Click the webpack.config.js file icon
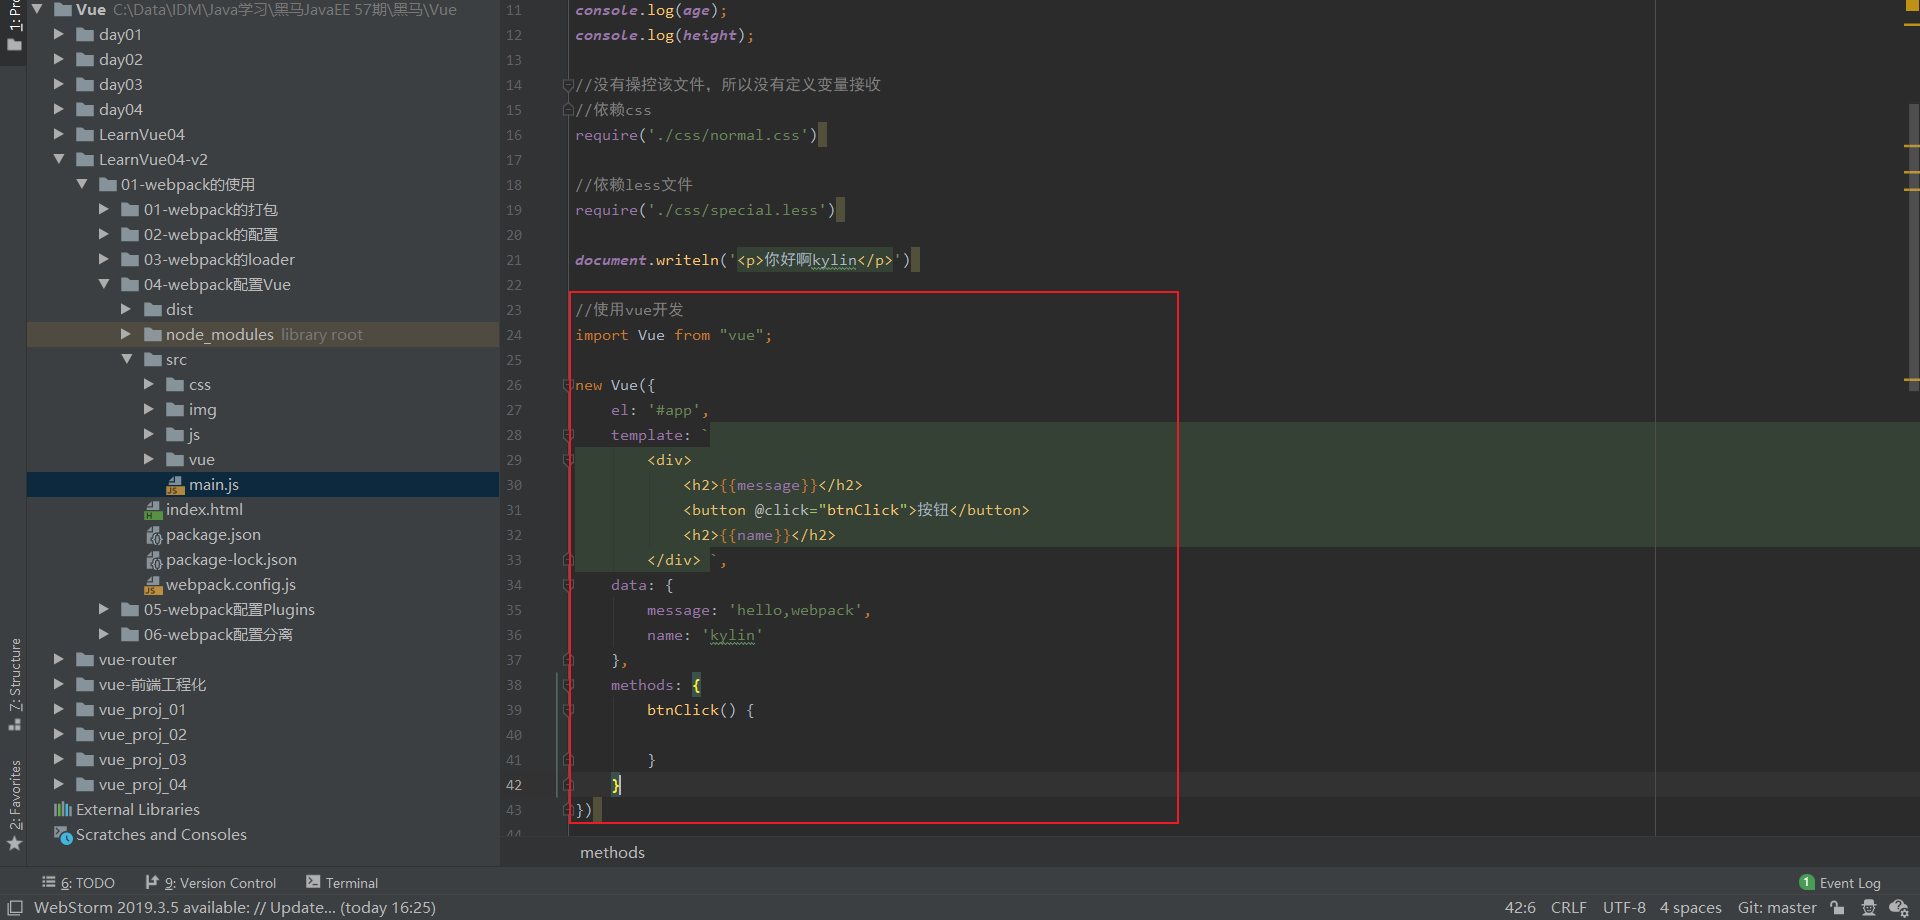Image resolution: width=1920 pixels, height=920 pixels. (x=153, y=585)
